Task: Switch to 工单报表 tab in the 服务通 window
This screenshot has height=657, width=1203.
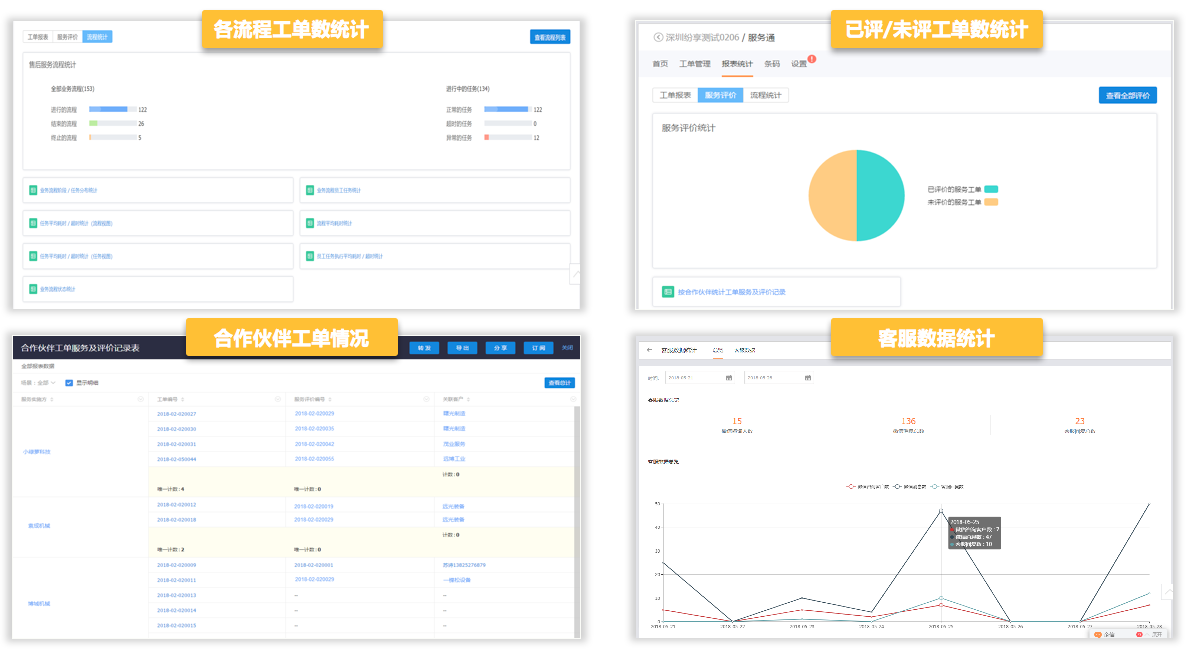Action: 676,95
